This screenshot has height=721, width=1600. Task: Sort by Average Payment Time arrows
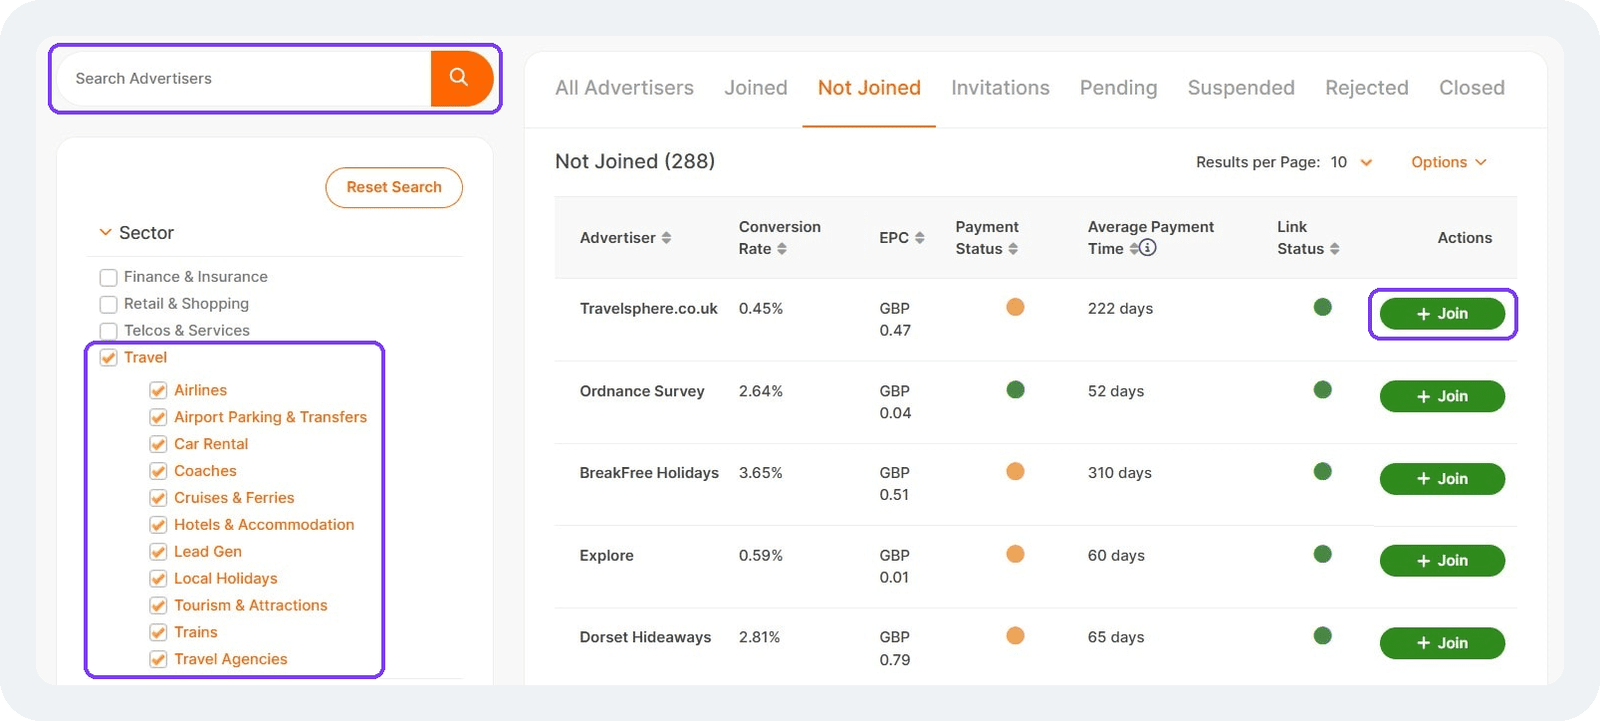[x=1133, y=249]
